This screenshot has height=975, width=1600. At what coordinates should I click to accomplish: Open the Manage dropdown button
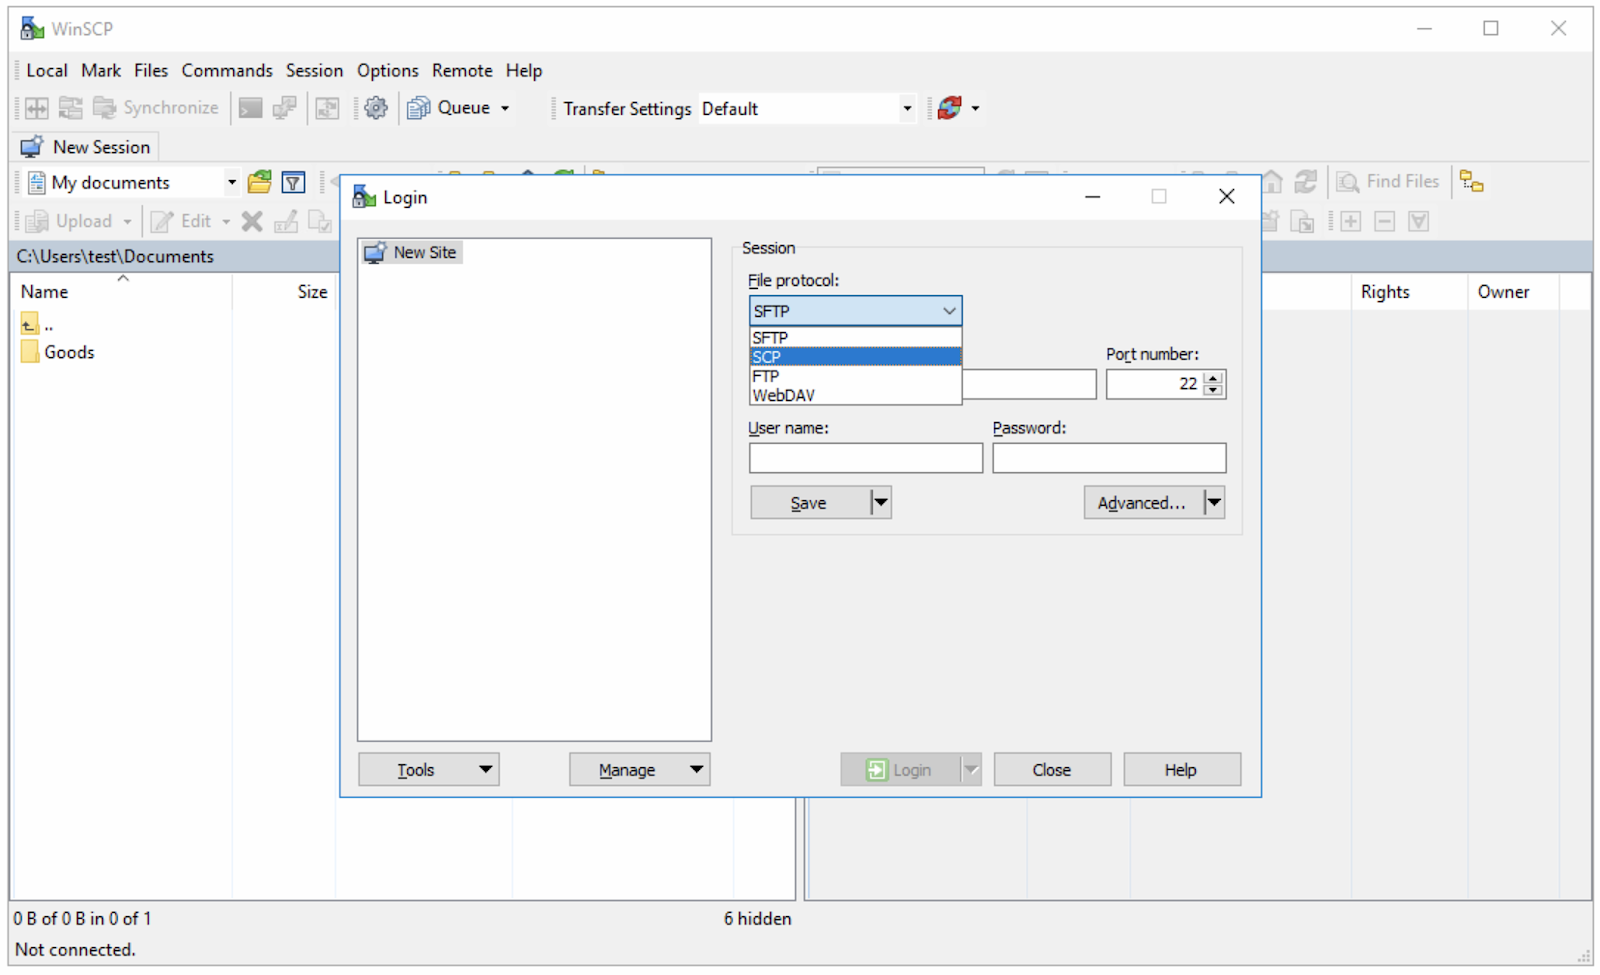coord(639,769)
